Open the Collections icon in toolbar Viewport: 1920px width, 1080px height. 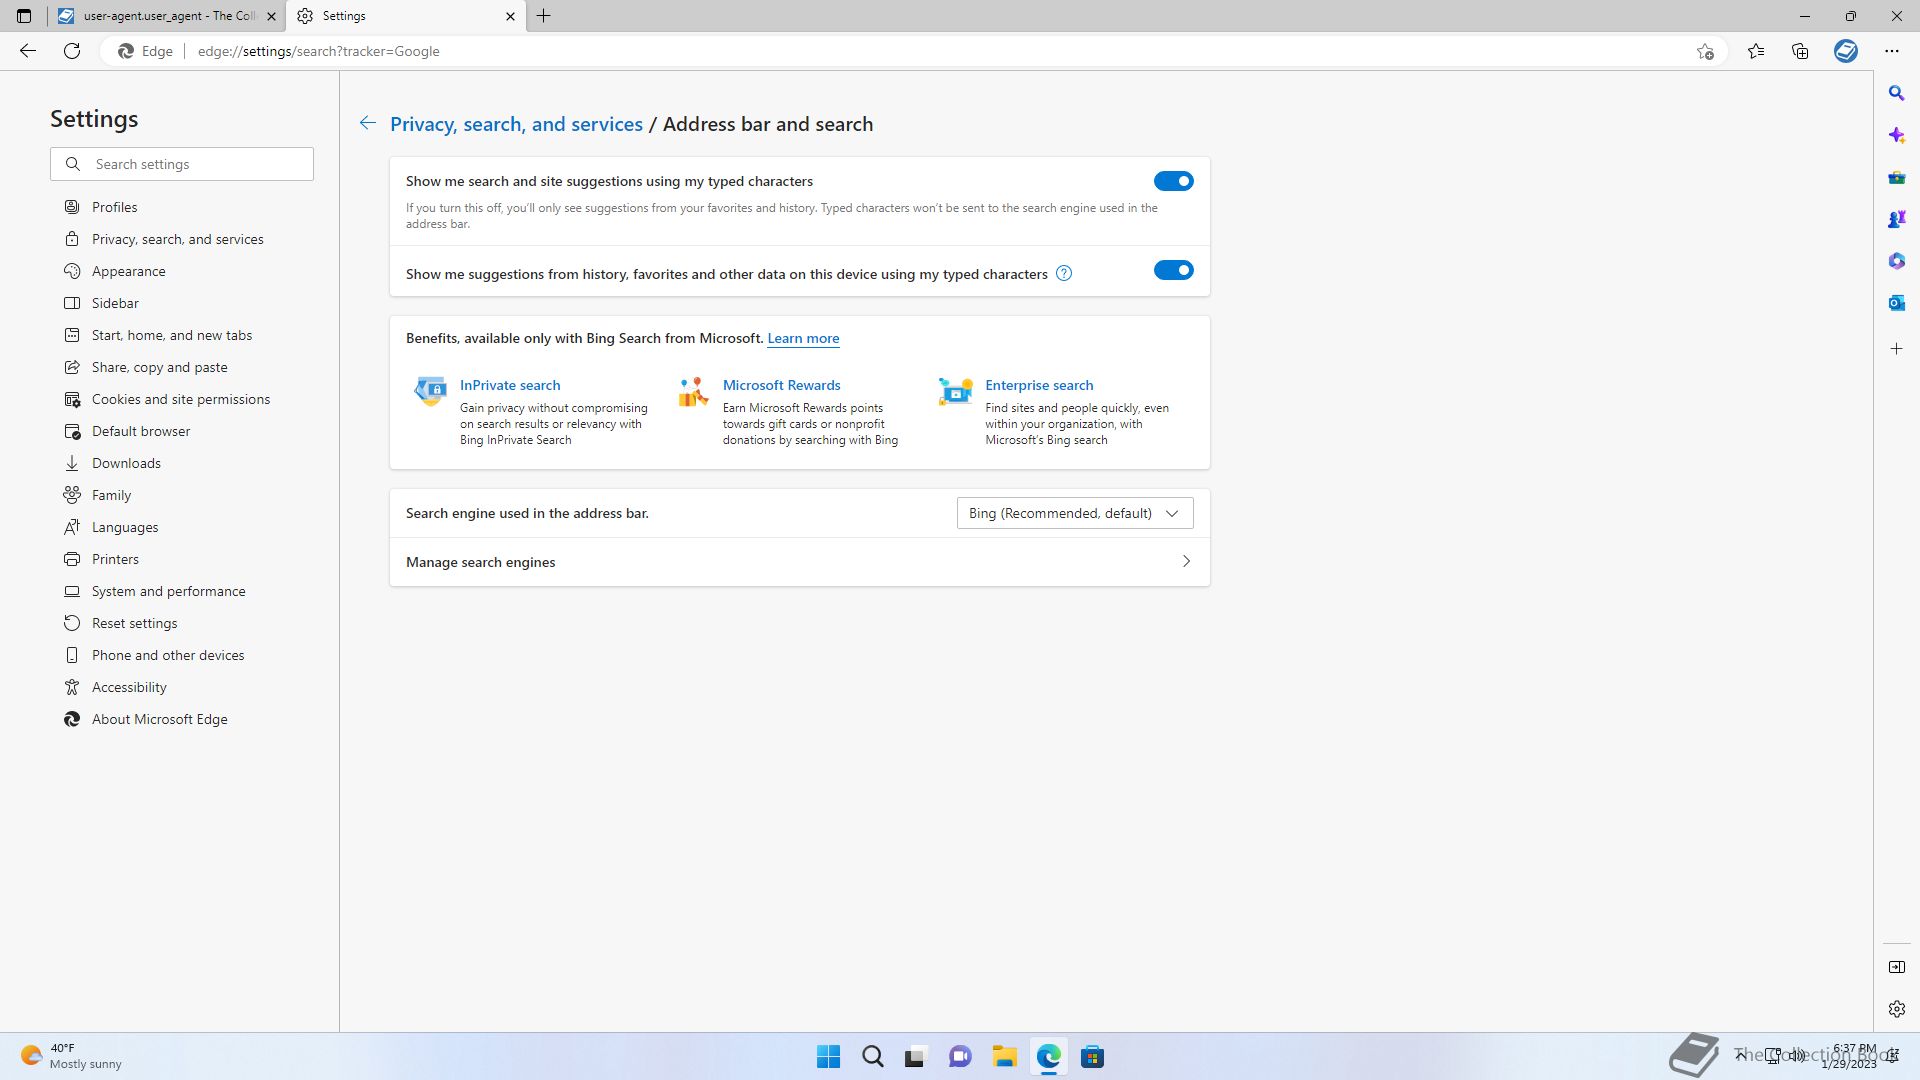tap(1800, 51)
